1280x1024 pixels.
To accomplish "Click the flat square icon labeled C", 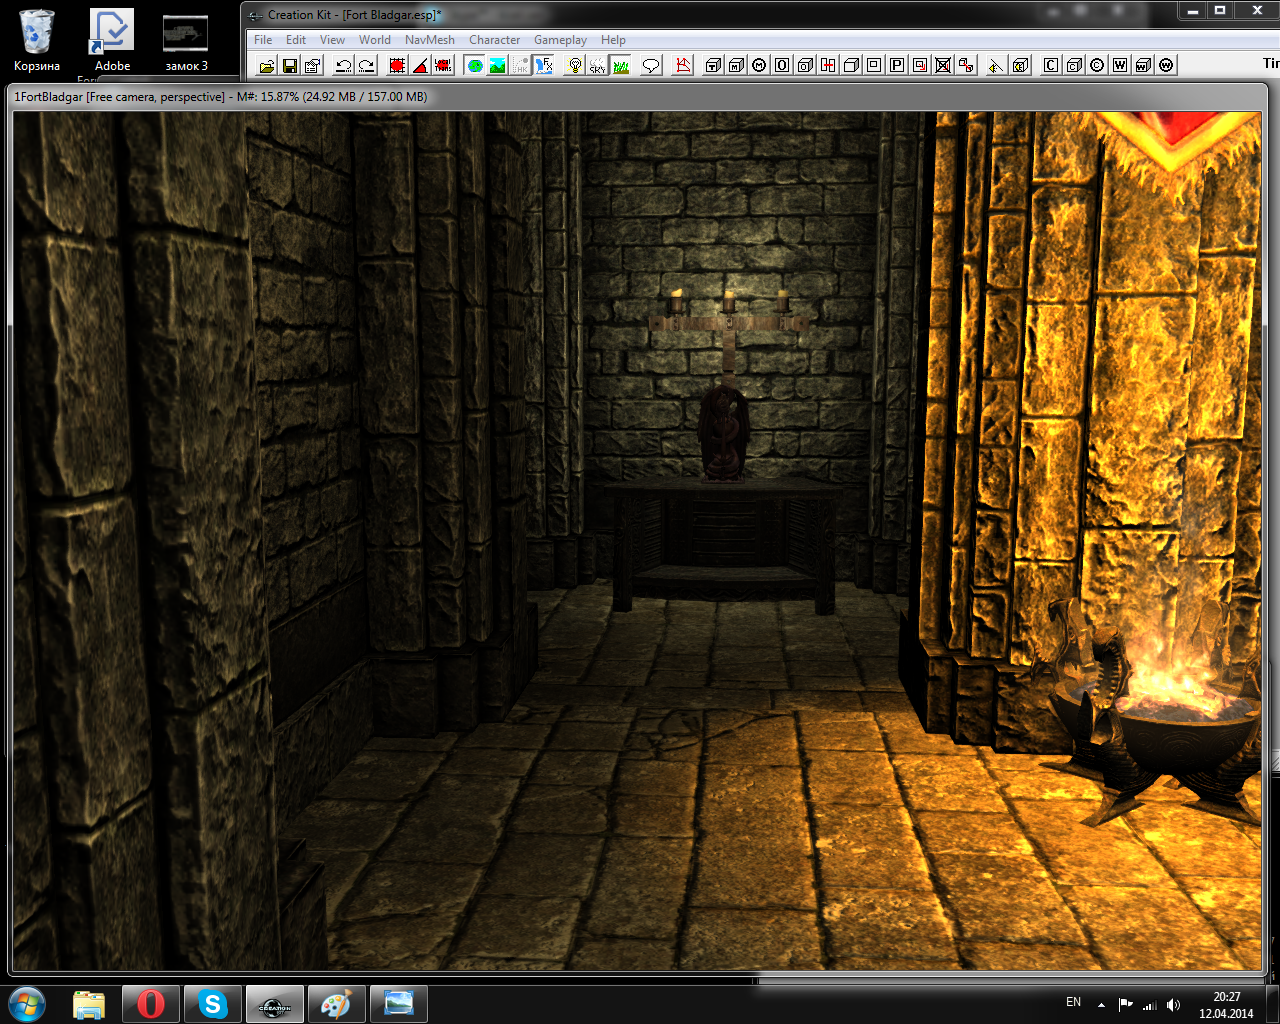I will pyautogui.click(x=1051, y=65).
